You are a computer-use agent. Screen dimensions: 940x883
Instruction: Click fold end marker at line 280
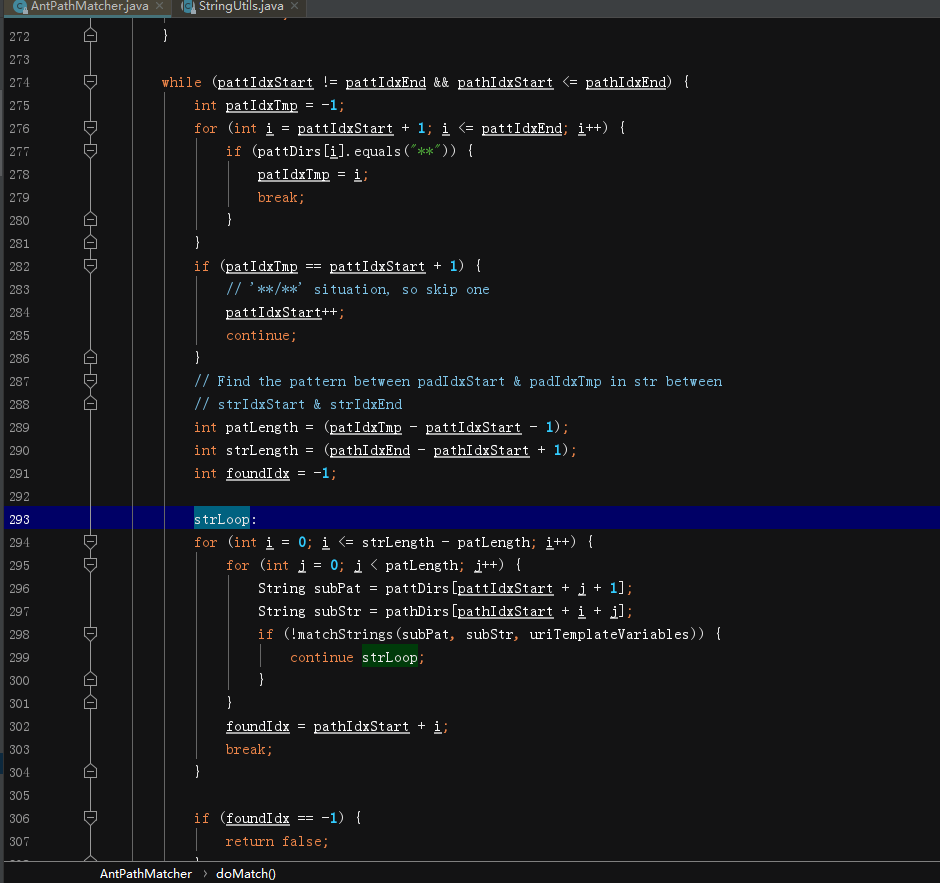coord(91,220)
